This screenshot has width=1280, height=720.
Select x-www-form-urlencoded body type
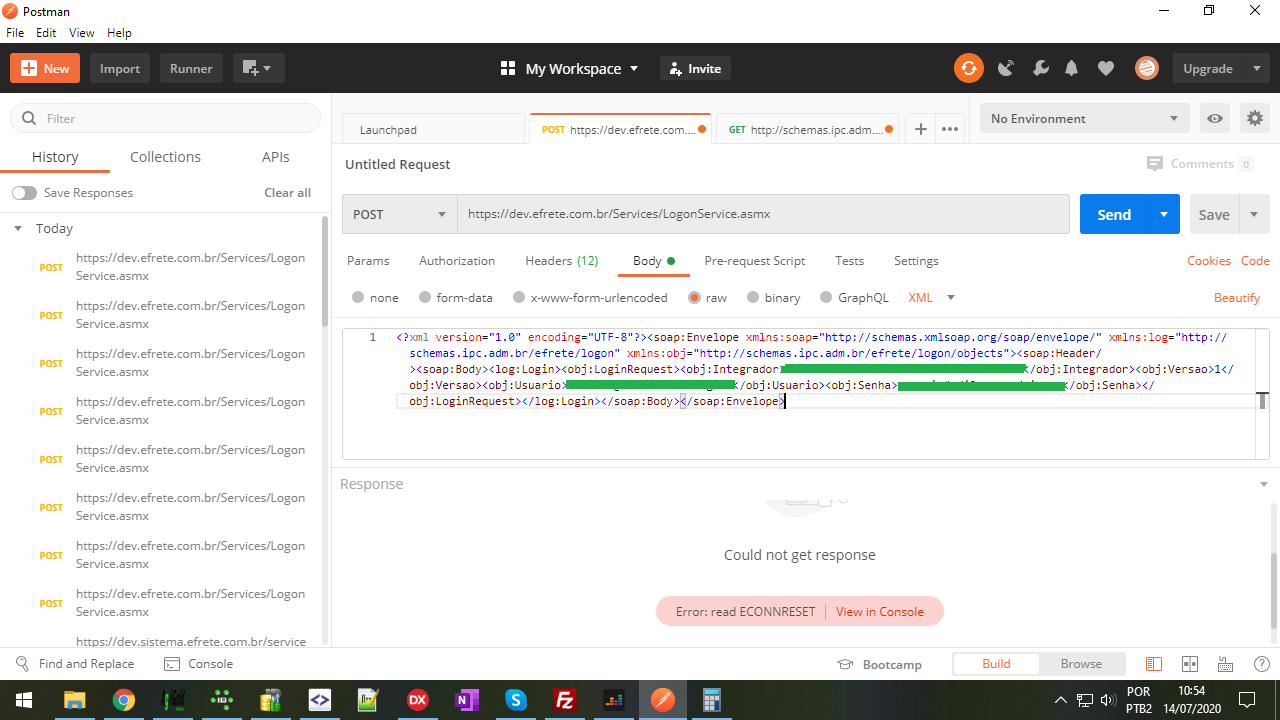point(519,298)
